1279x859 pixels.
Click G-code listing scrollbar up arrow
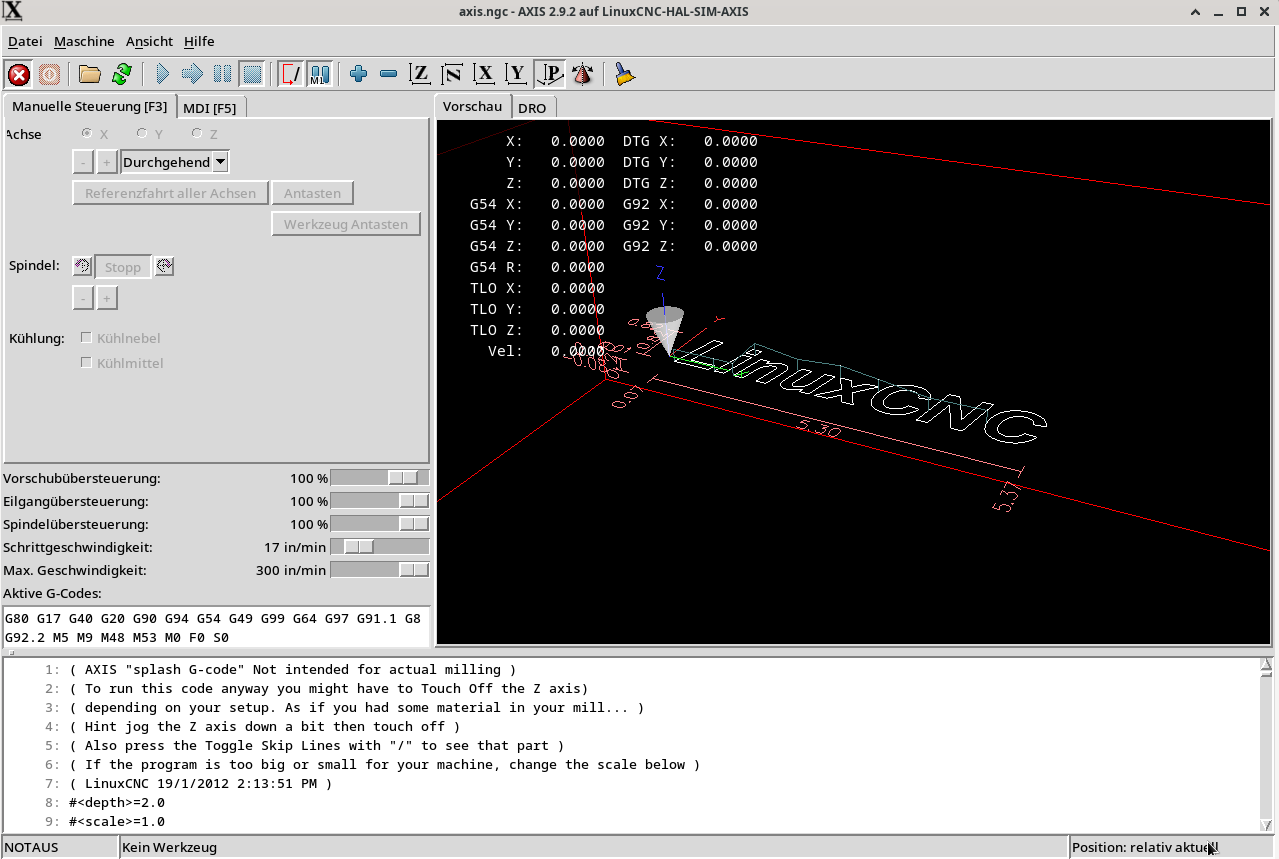[x=1266, y=665]
